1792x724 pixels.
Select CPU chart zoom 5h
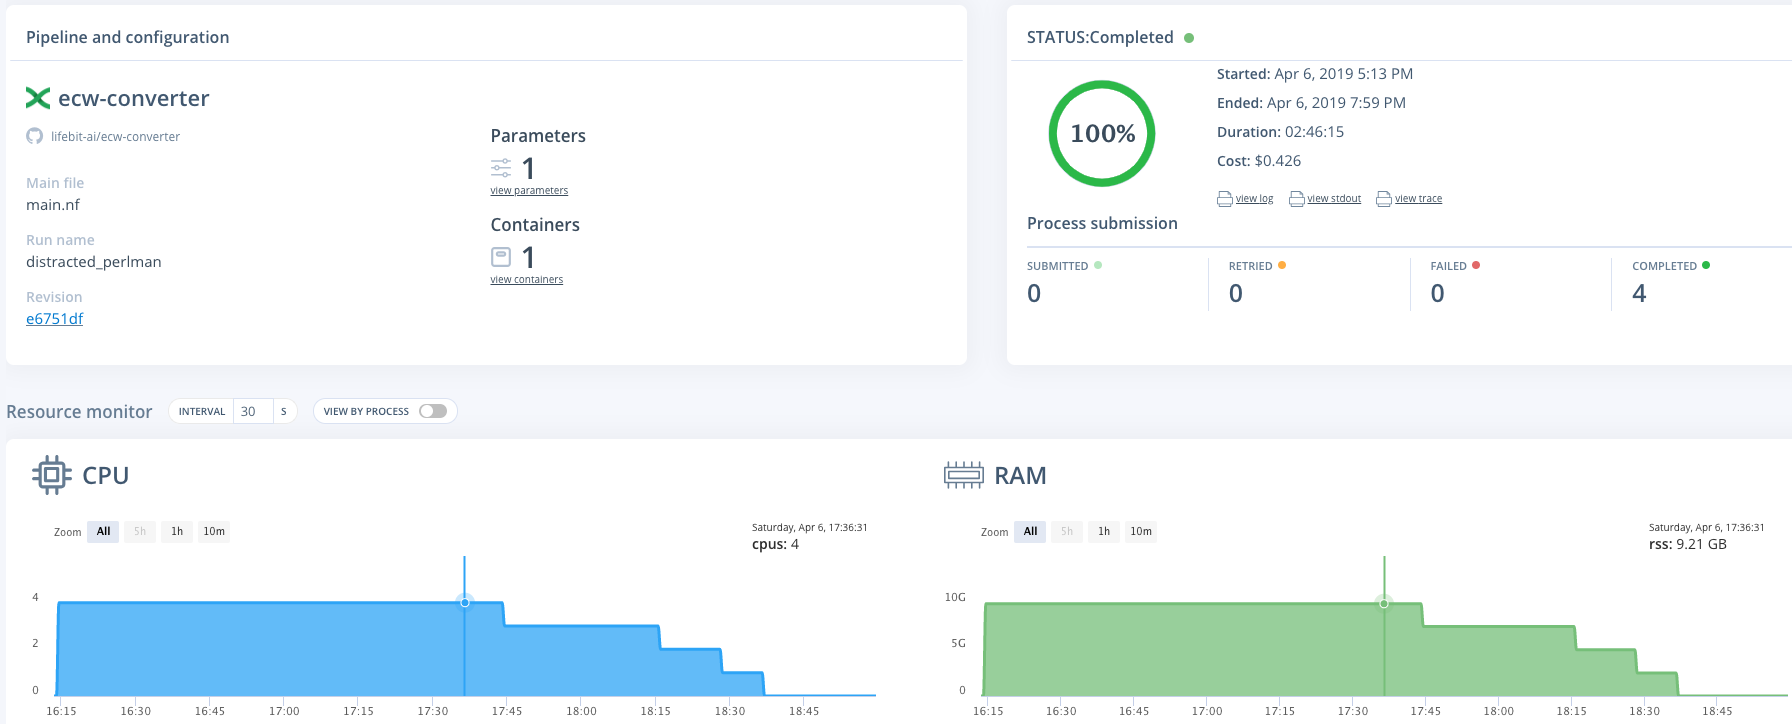tap(140, 532)
